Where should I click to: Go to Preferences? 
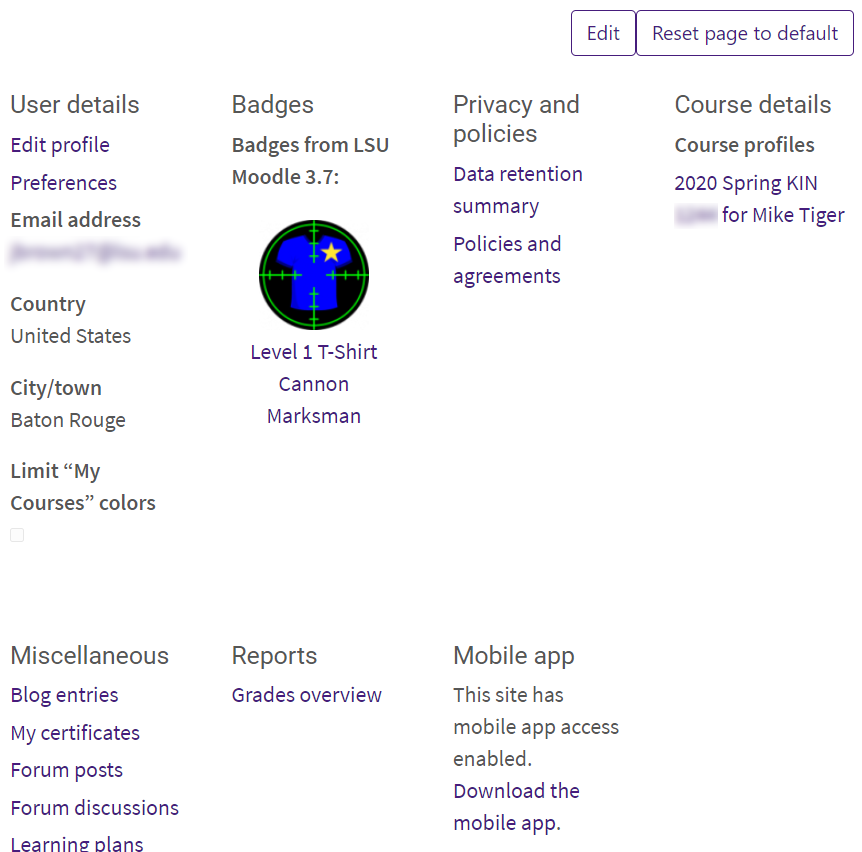[x=64, y=183]
